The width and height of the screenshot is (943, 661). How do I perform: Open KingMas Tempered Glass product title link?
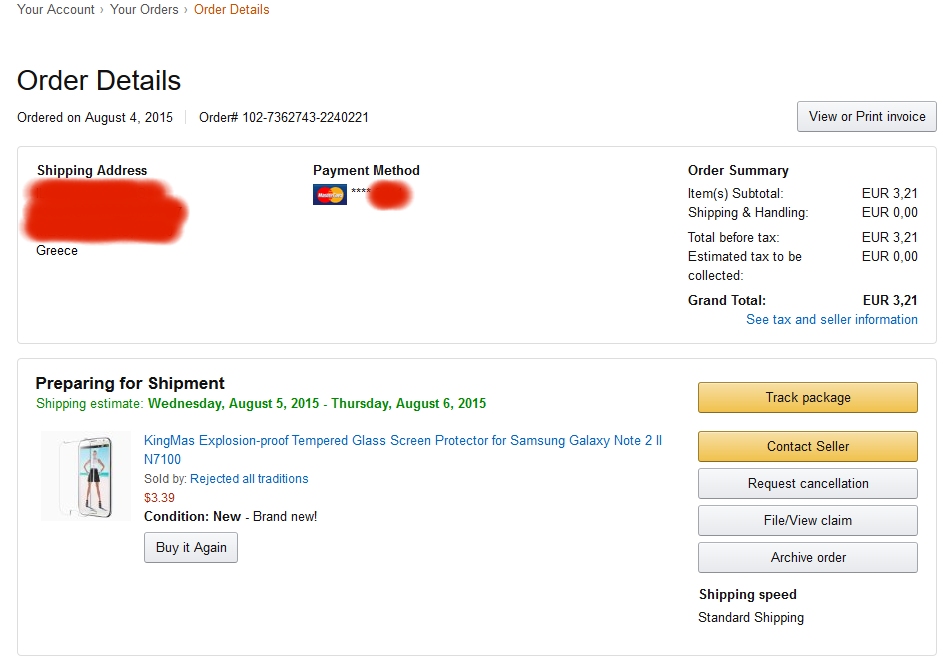tap(402, 450)
